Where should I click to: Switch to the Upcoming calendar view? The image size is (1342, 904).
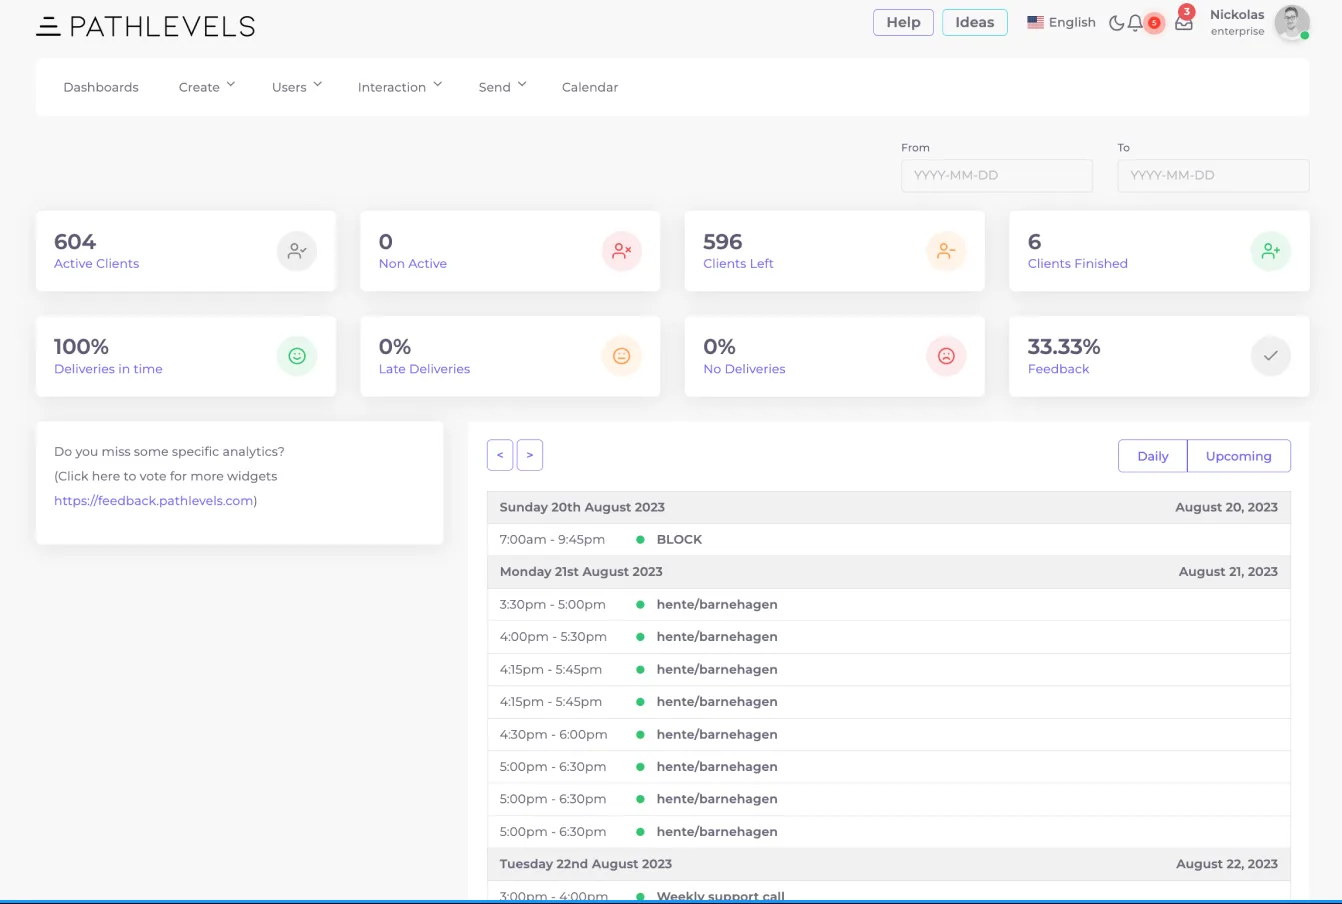coord(1239,456)
